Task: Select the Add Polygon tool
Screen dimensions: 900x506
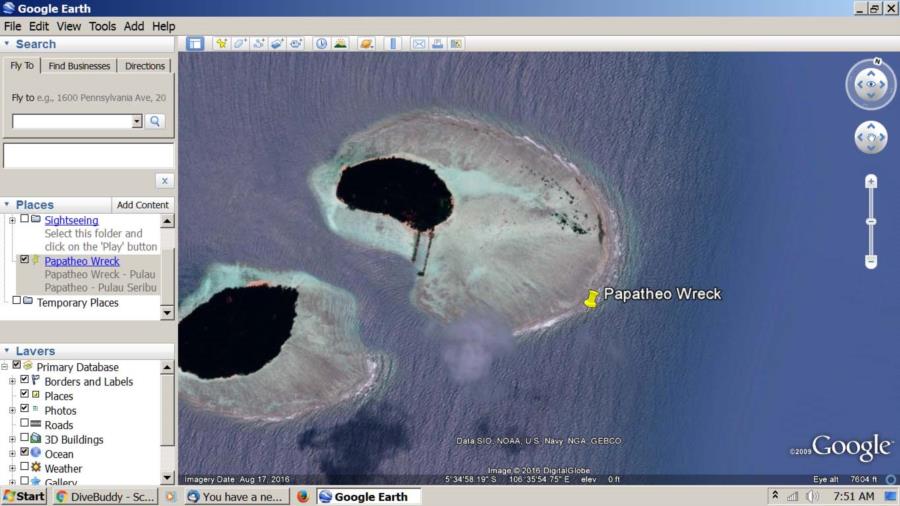Action: [239, 44]
